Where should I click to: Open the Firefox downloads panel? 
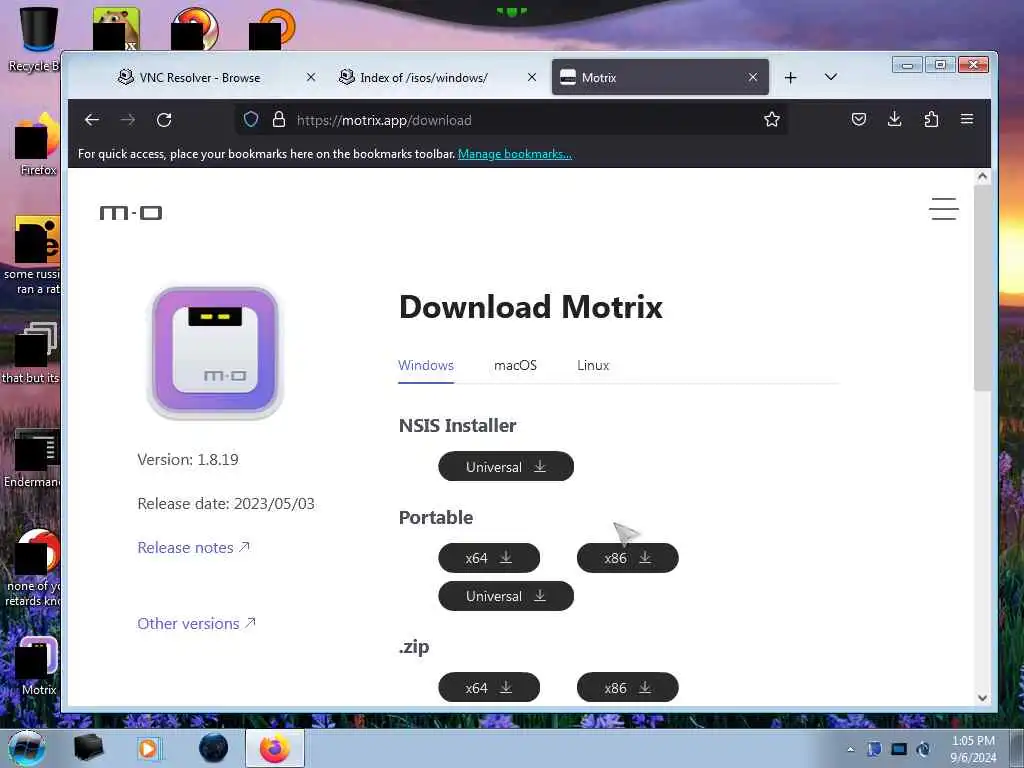point(895,120)
